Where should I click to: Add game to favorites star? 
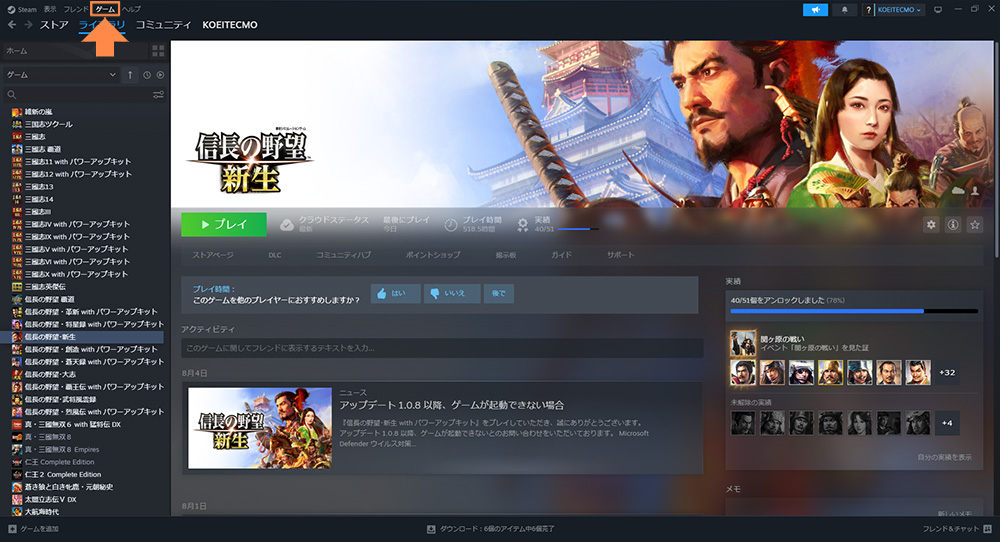tap(975, 225)
